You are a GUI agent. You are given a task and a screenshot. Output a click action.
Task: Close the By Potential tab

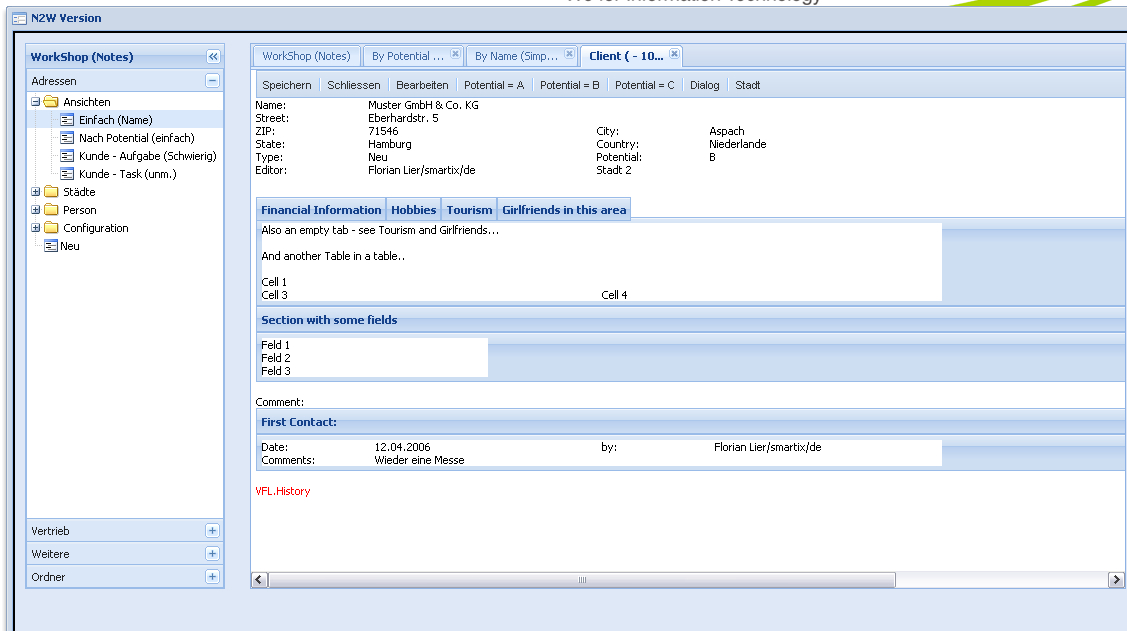[x=455, y=54]
